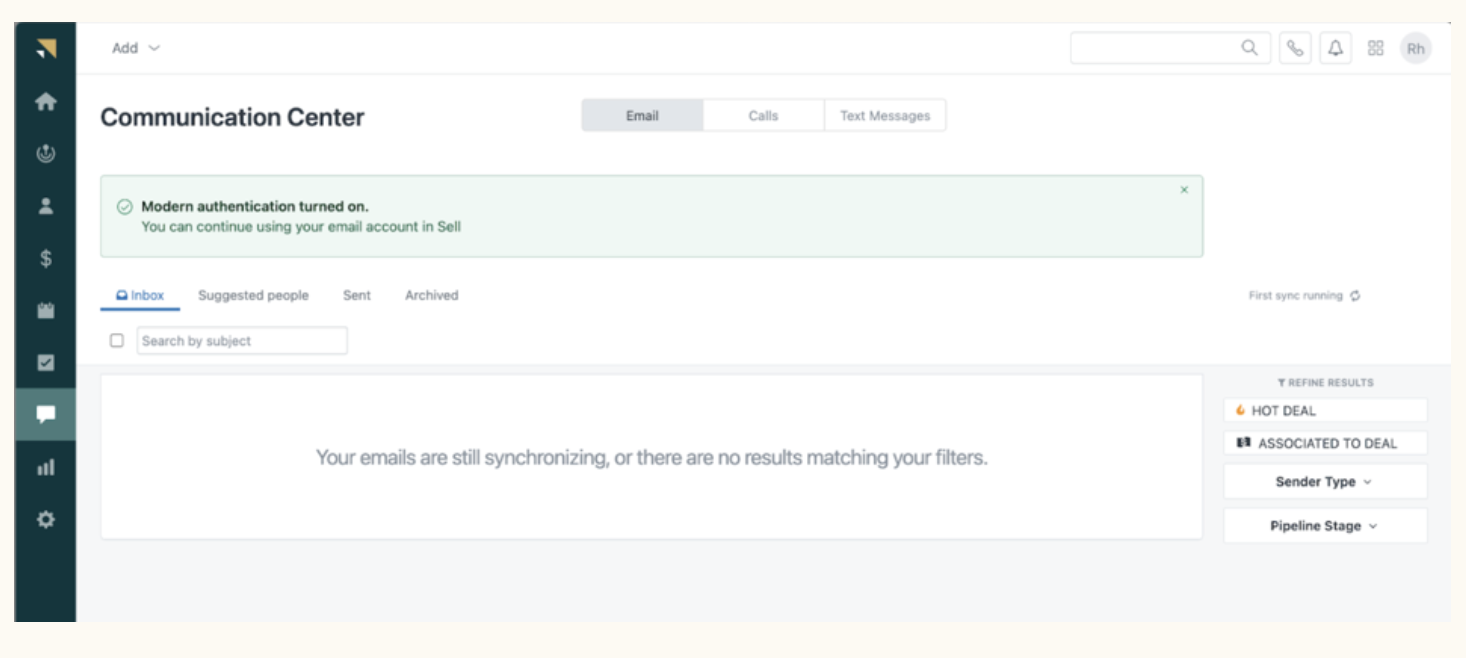1466x658 pixels.
Task: Click the phone dialer icon
Action: click(1295, 48)
